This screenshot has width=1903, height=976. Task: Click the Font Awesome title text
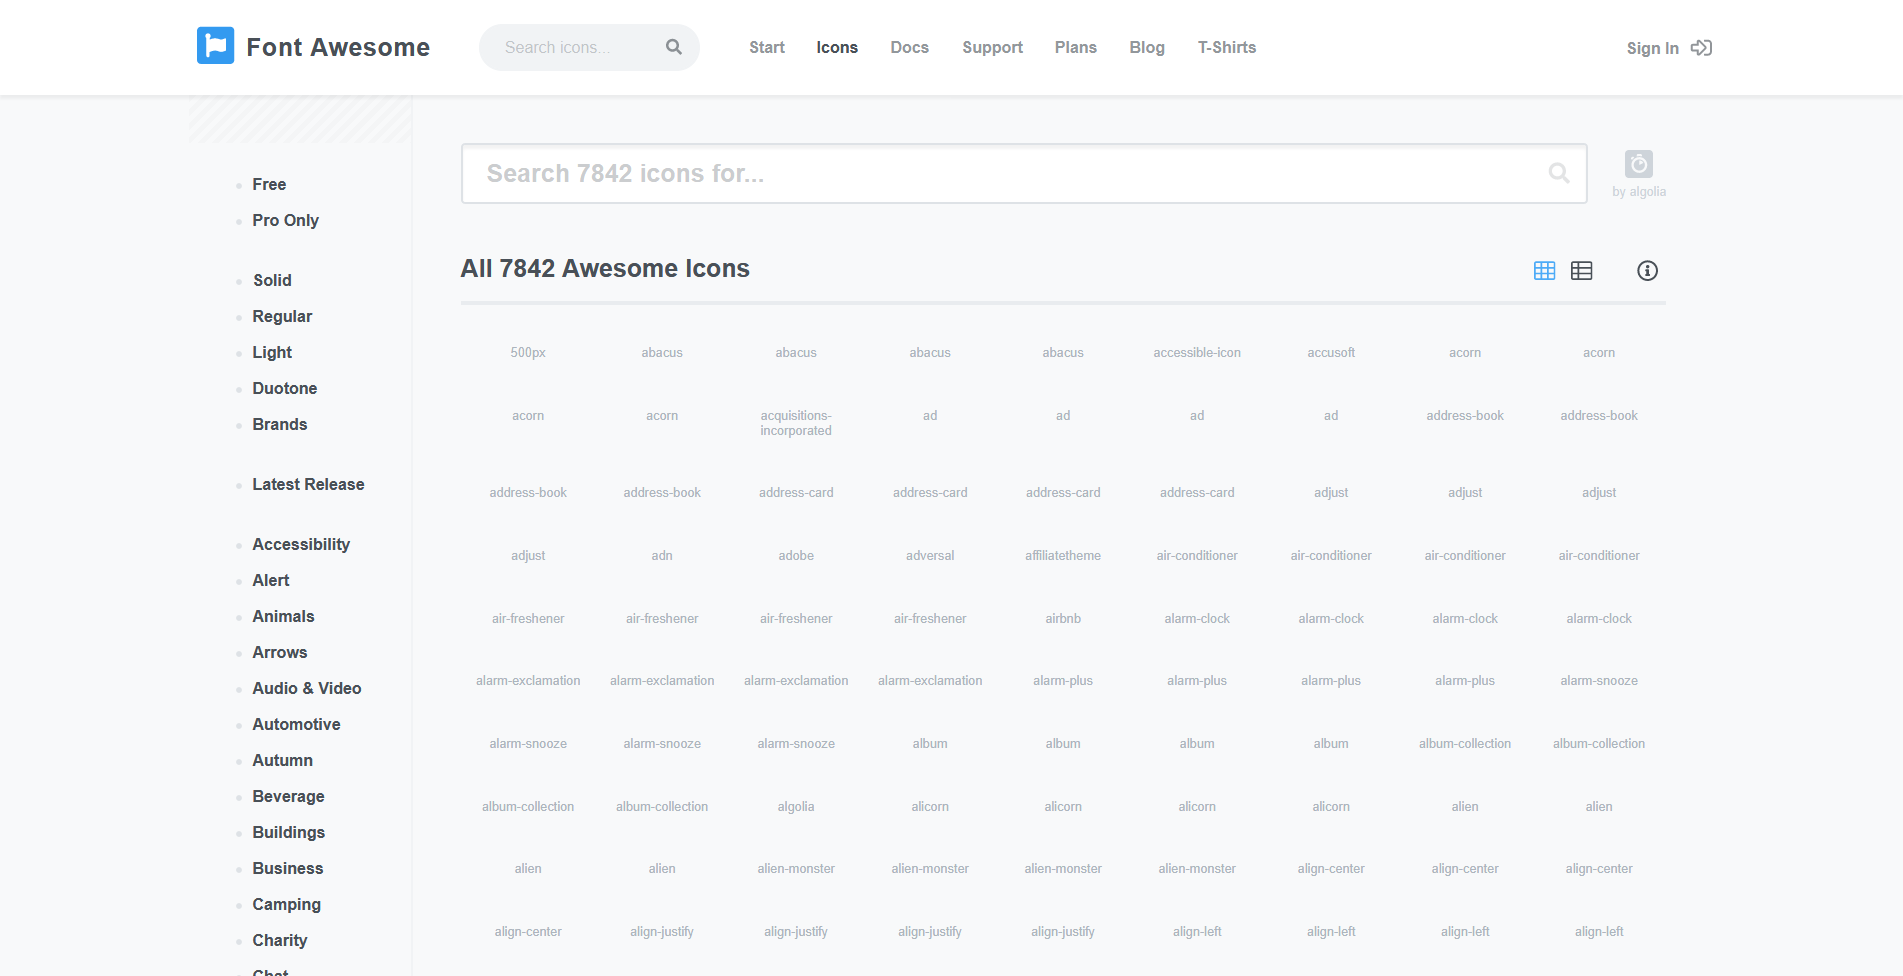(338, 47)
